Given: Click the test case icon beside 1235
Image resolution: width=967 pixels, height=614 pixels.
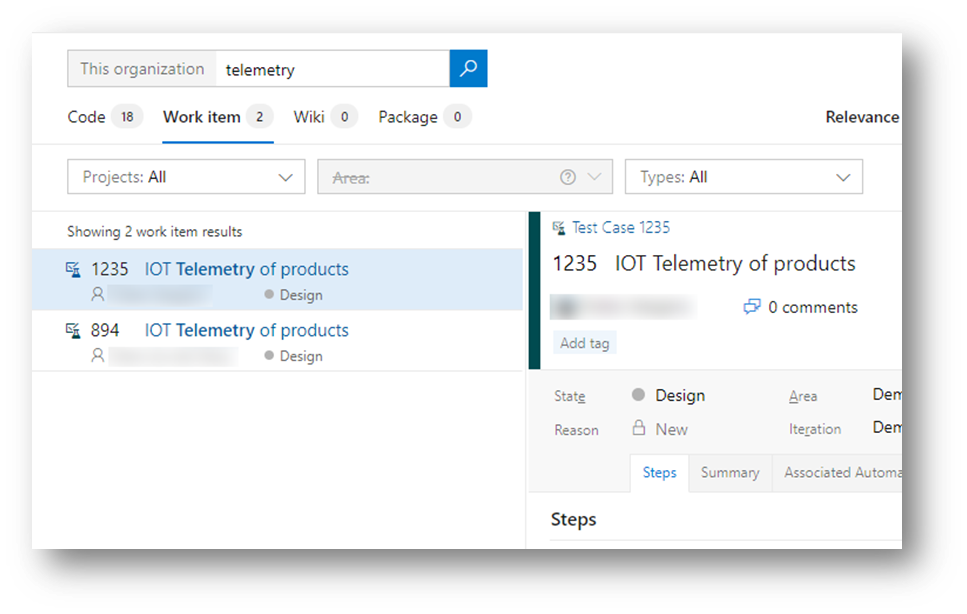Looking at the screenshot, I should click(x=73, y=269).
